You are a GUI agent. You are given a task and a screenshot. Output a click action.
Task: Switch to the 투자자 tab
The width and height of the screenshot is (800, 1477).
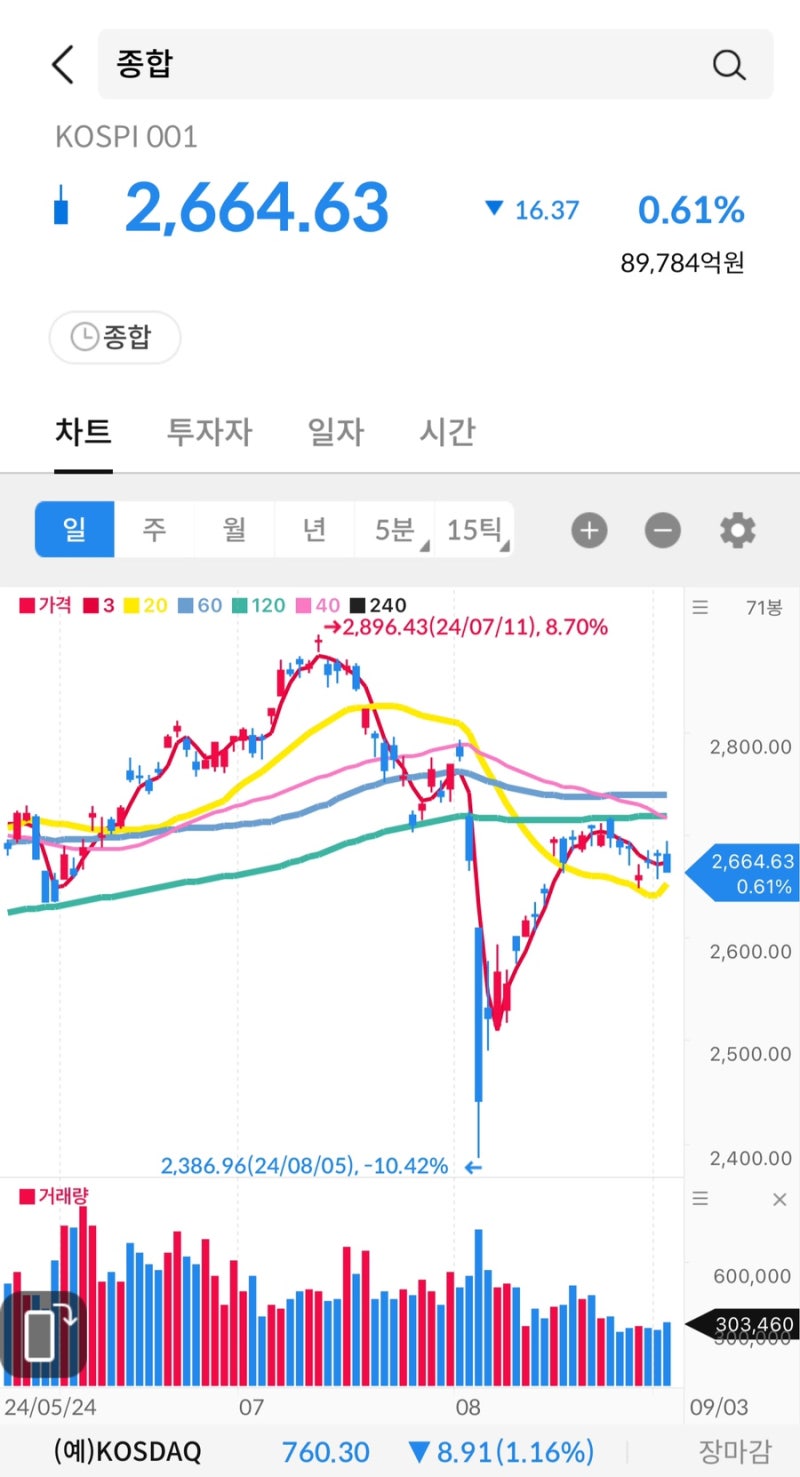(208, 432)
